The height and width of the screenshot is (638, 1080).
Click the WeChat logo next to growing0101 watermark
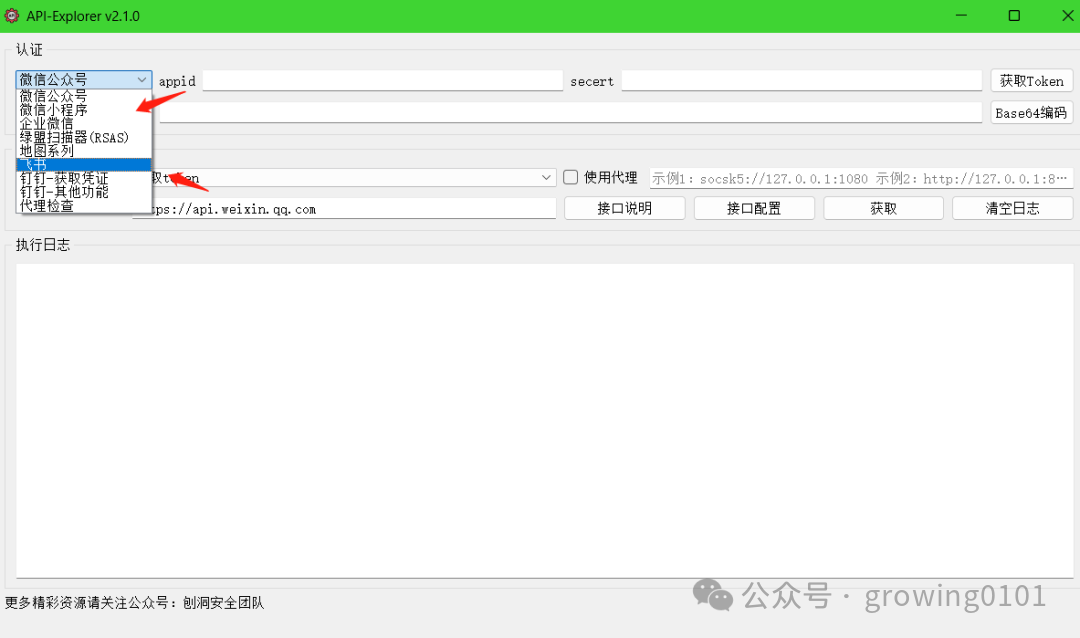(713, 596)
